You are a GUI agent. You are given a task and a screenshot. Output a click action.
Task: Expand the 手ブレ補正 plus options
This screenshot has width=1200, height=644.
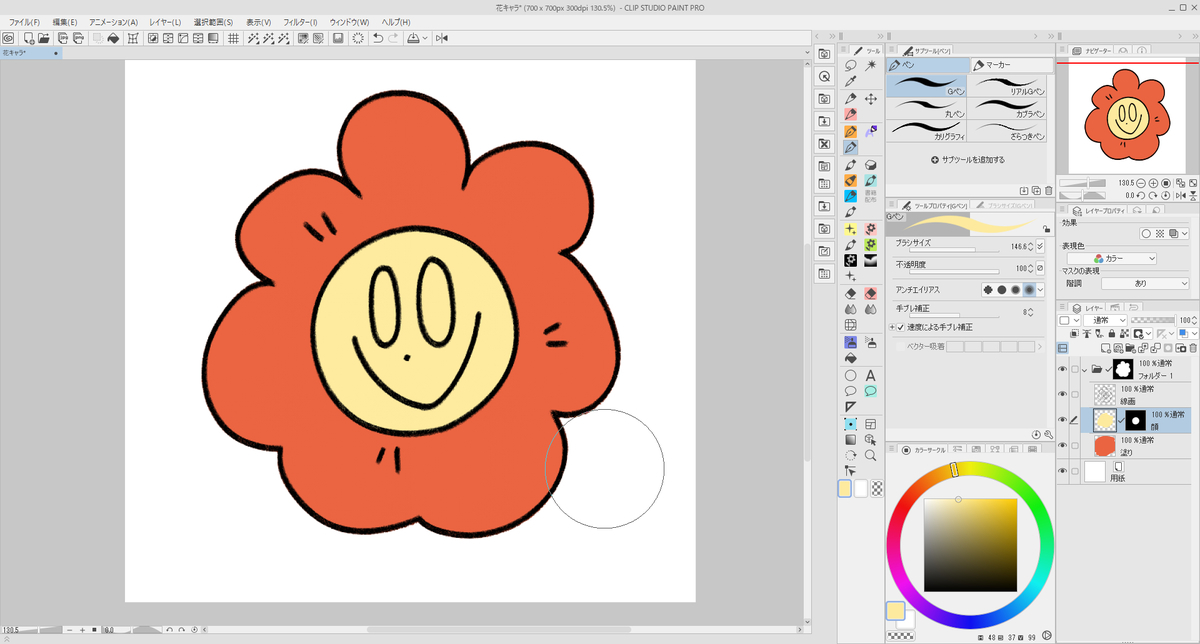coord(890,327)
